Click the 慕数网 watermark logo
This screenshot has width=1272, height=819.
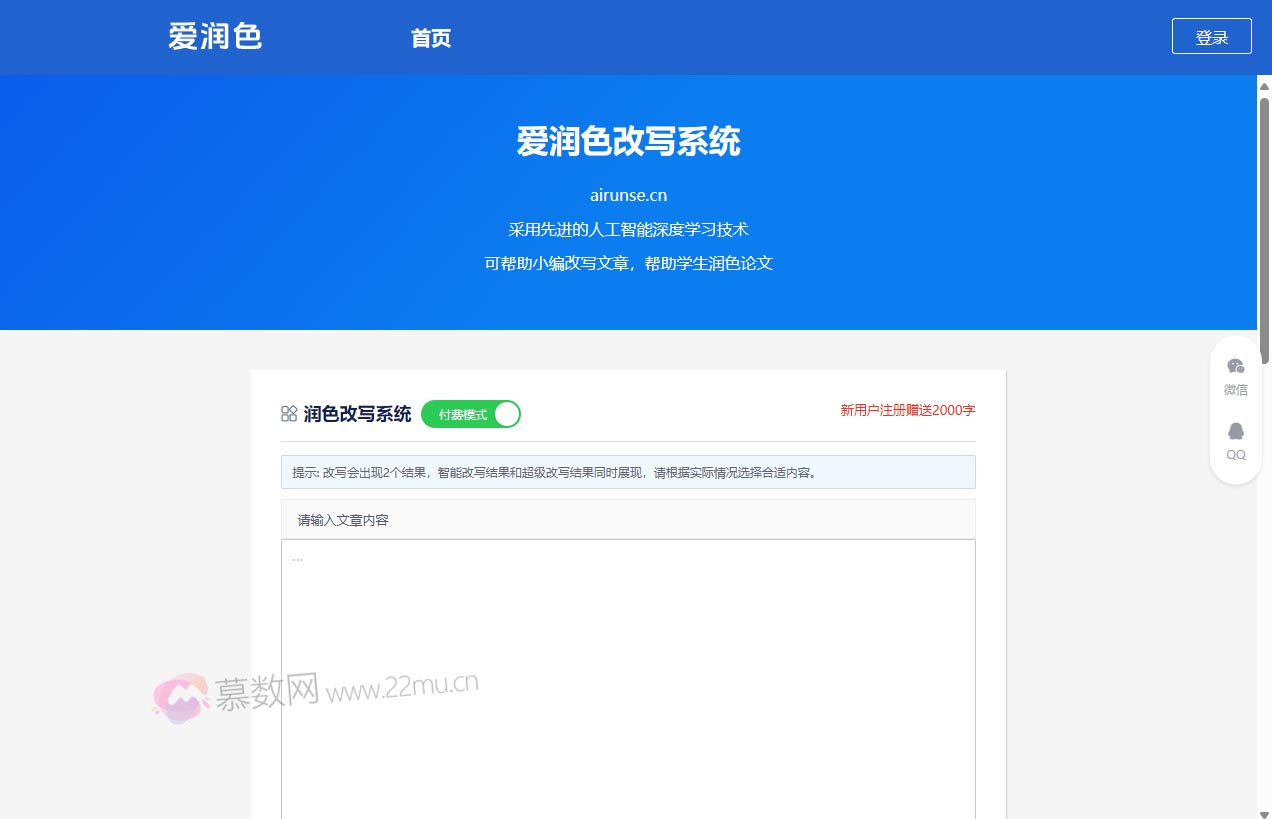click(180, 694)
